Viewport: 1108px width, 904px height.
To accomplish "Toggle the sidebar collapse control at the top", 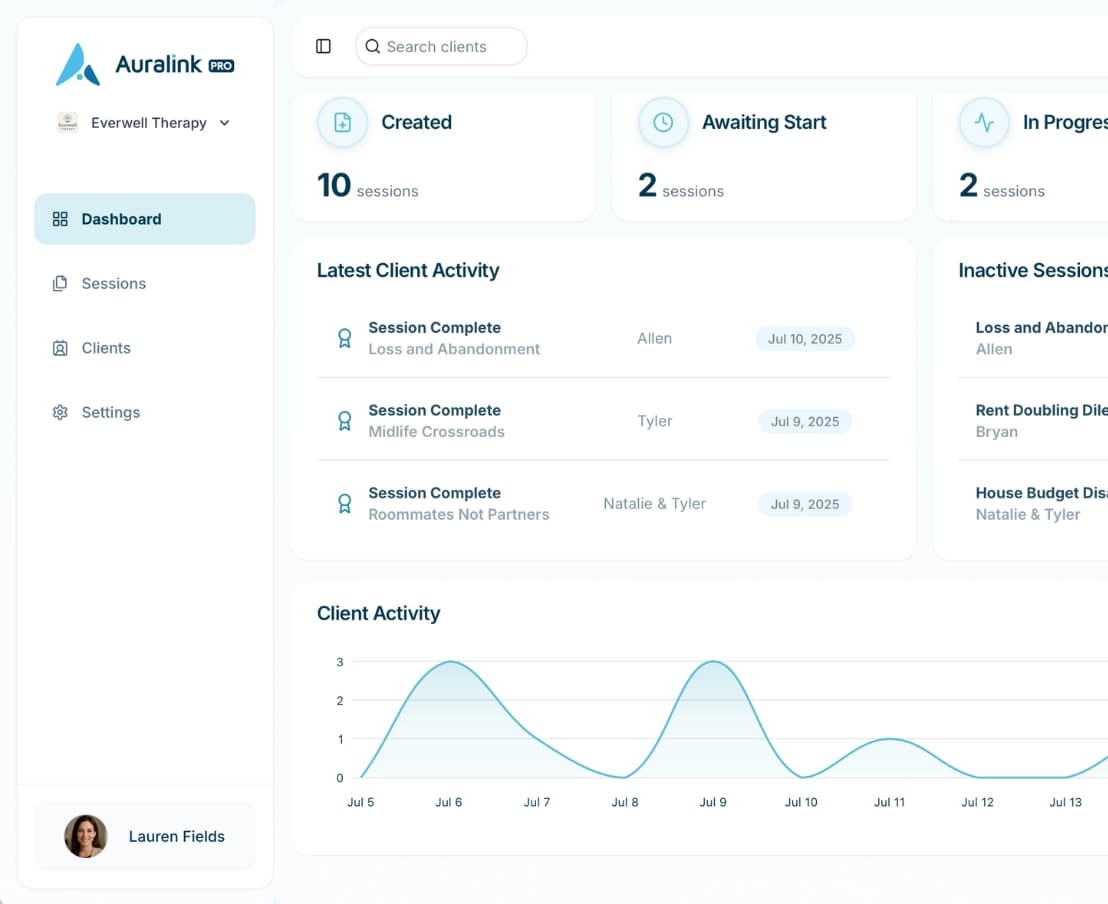I will (x=322, y=46).
